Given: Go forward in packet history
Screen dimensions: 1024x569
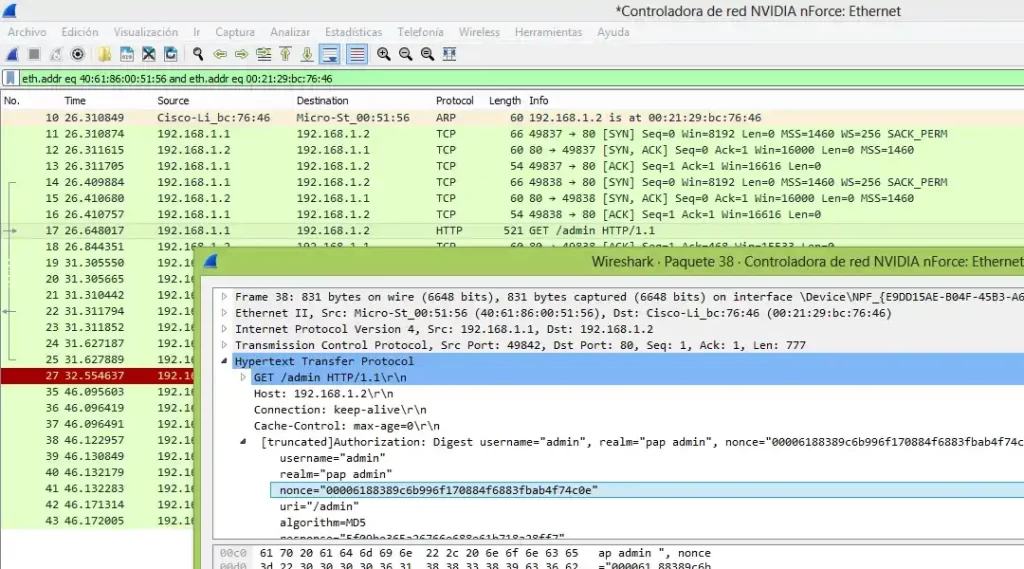Looking at the screenshot, I should pos(242,54).
